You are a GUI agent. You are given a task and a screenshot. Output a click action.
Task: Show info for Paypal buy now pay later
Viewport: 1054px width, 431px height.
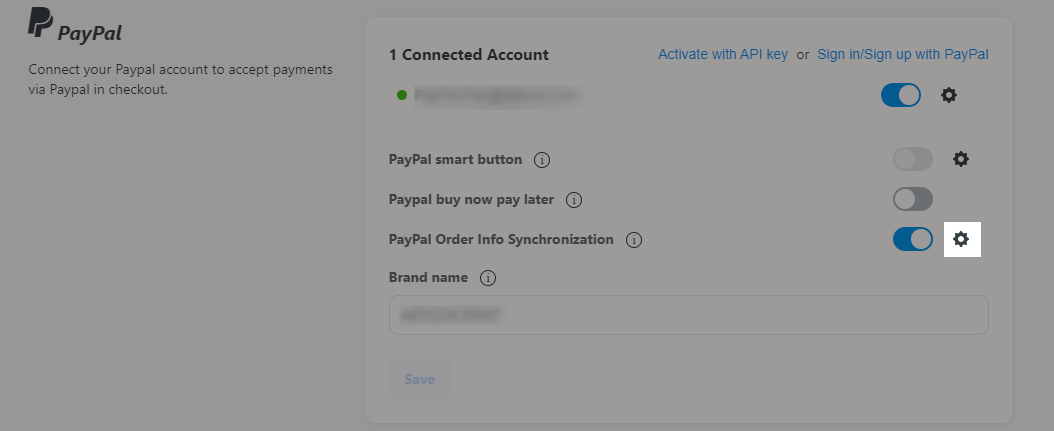tap(573, 200)
